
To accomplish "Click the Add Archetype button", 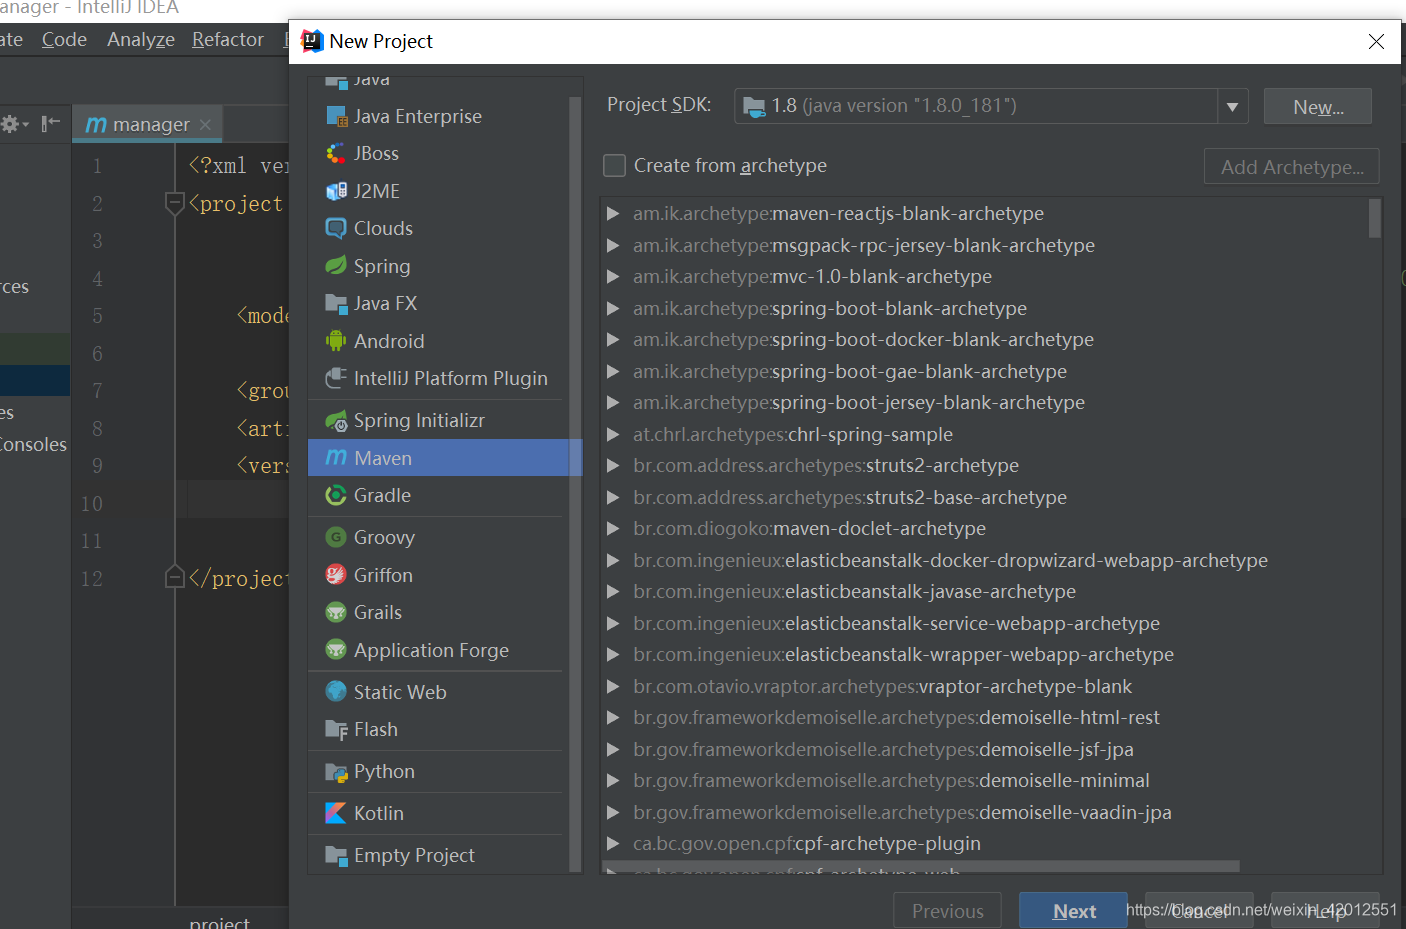I will point(1291,166).
